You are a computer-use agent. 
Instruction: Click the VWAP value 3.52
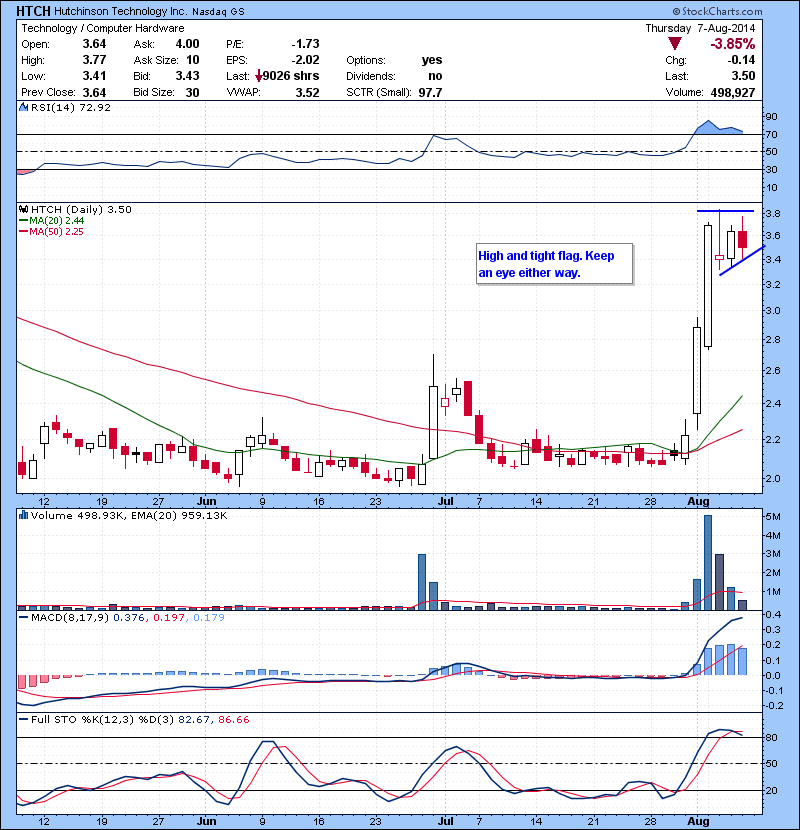pos(308,93)
